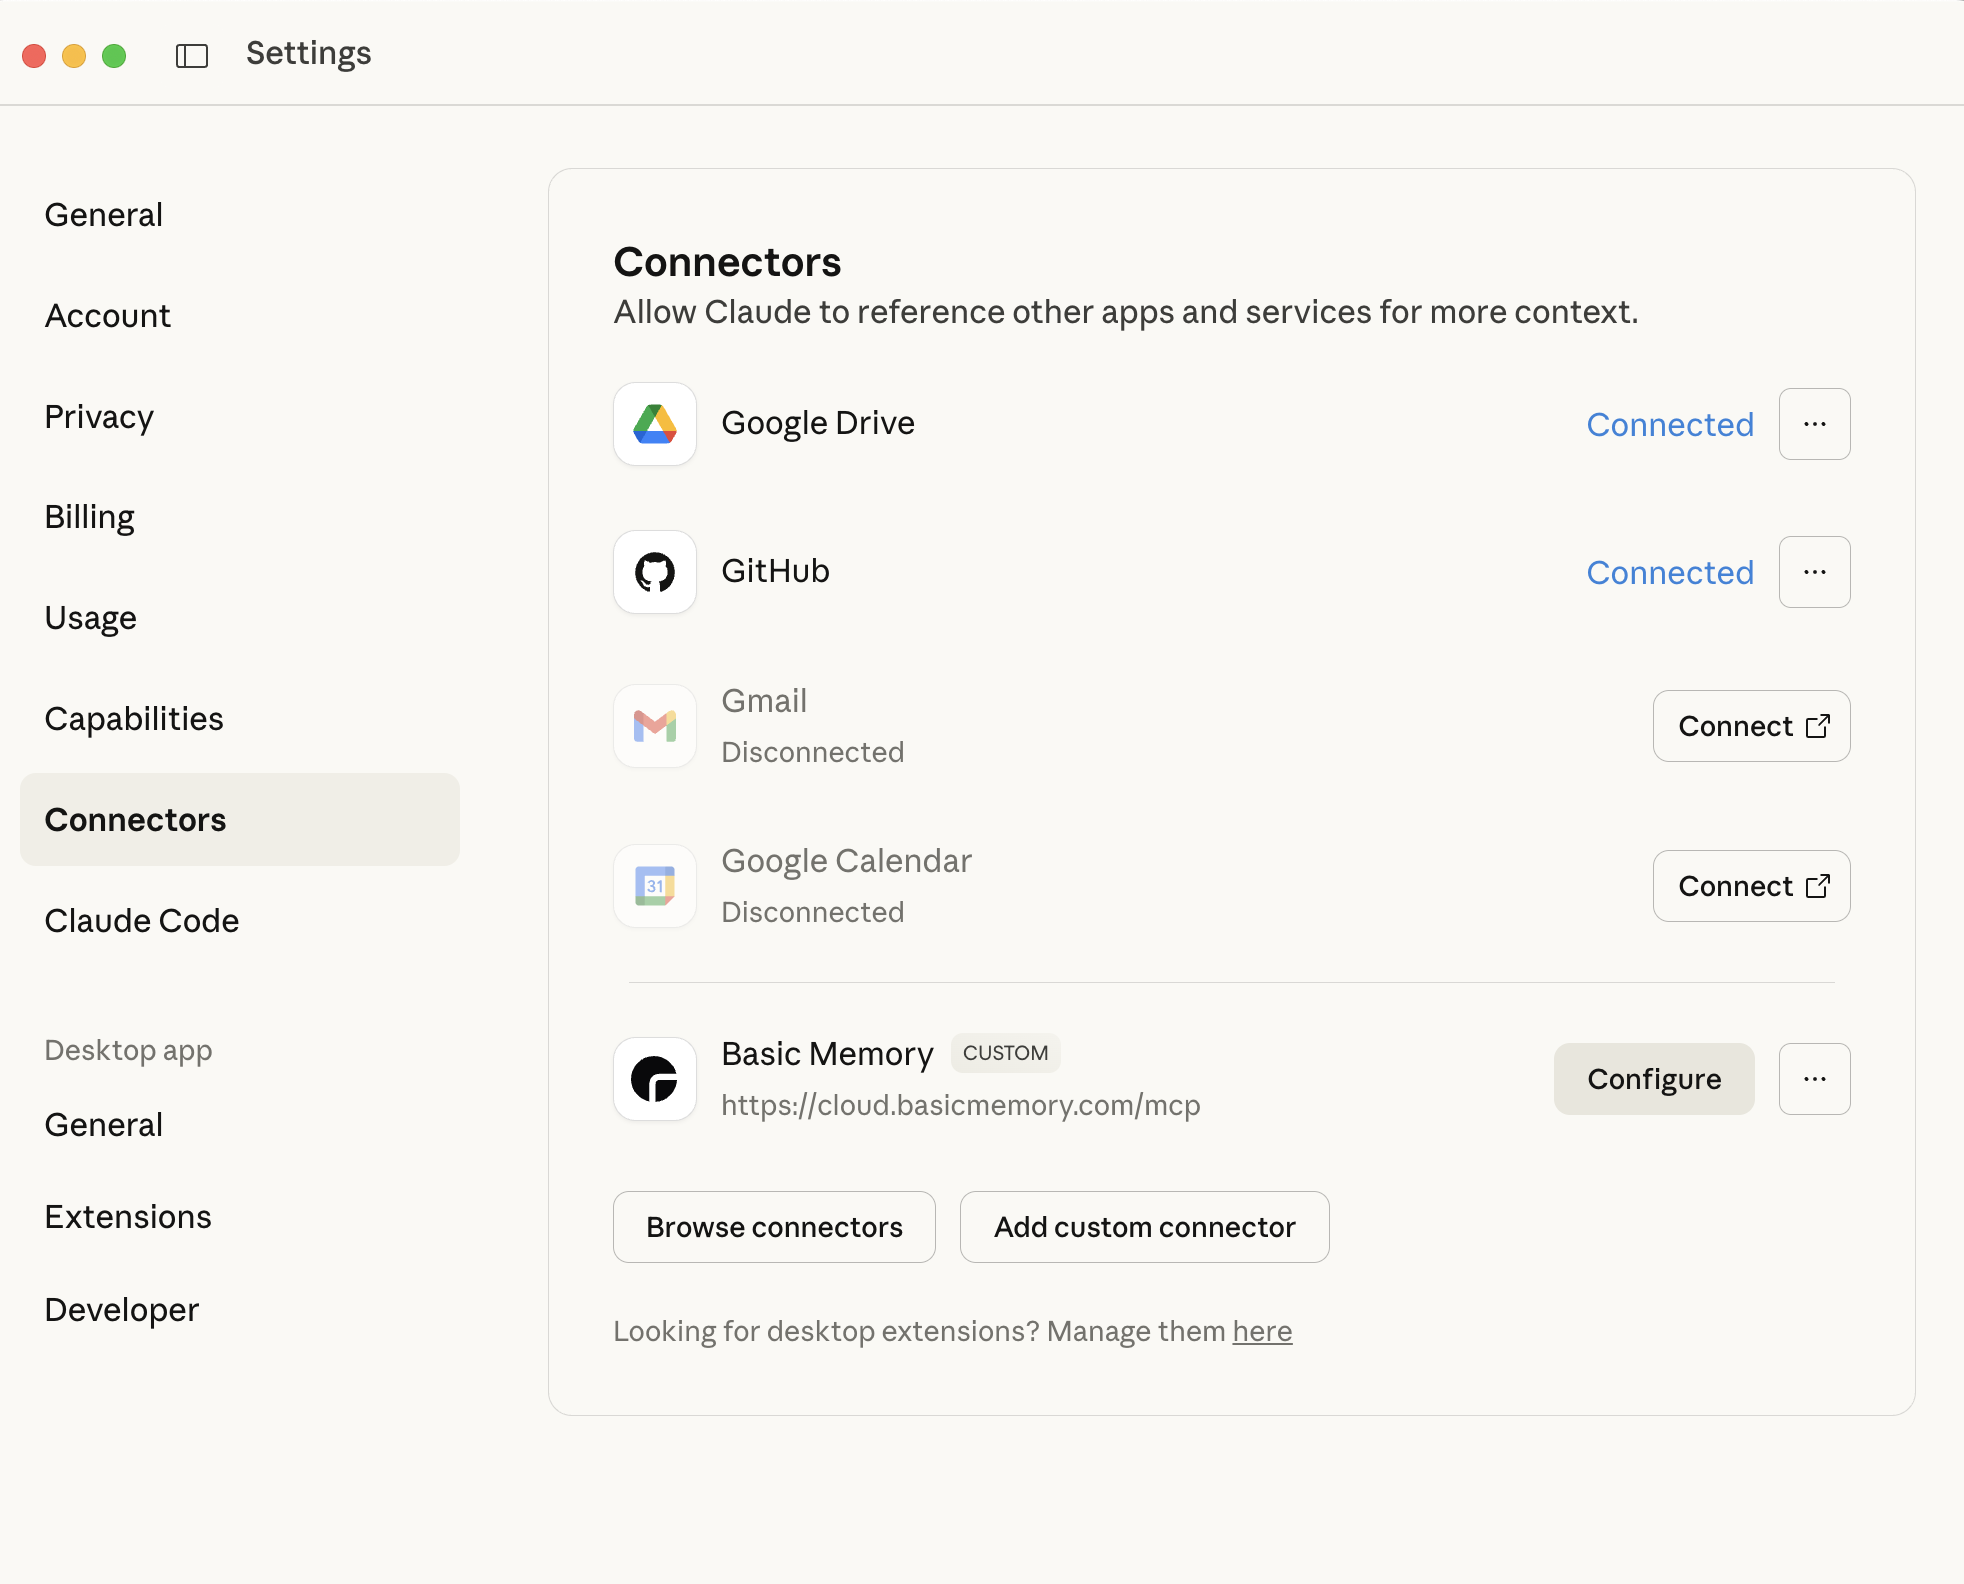This screenshot has width=1964, height=1584.
Task: Click the CUSTOM badge next to Basic Memory
Action: (x=1005, y=1053)
